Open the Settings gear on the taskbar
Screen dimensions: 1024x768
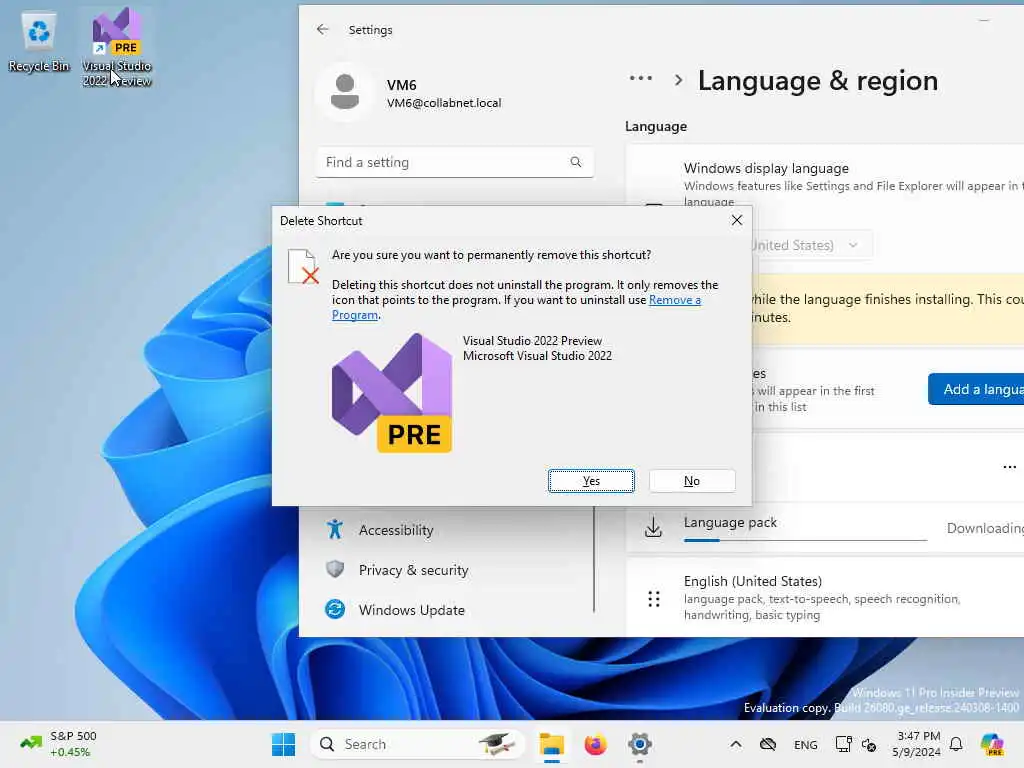[640, 744]
